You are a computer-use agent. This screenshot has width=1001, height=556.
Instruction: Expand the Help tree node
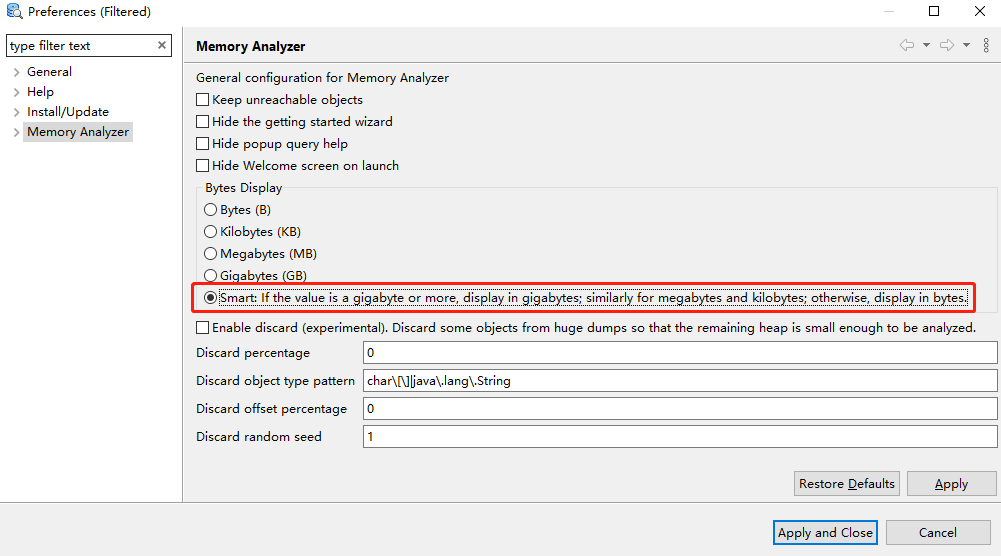[x=17, y=92]
